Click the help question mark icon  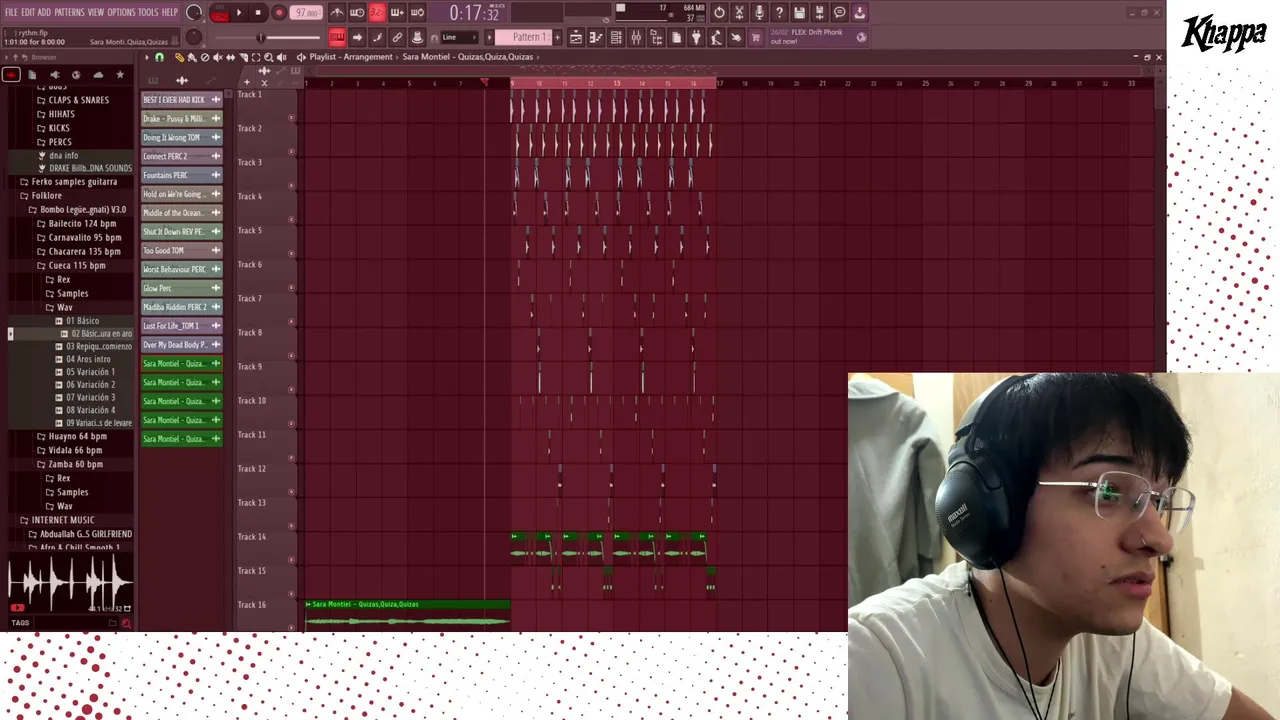(779, 12)
